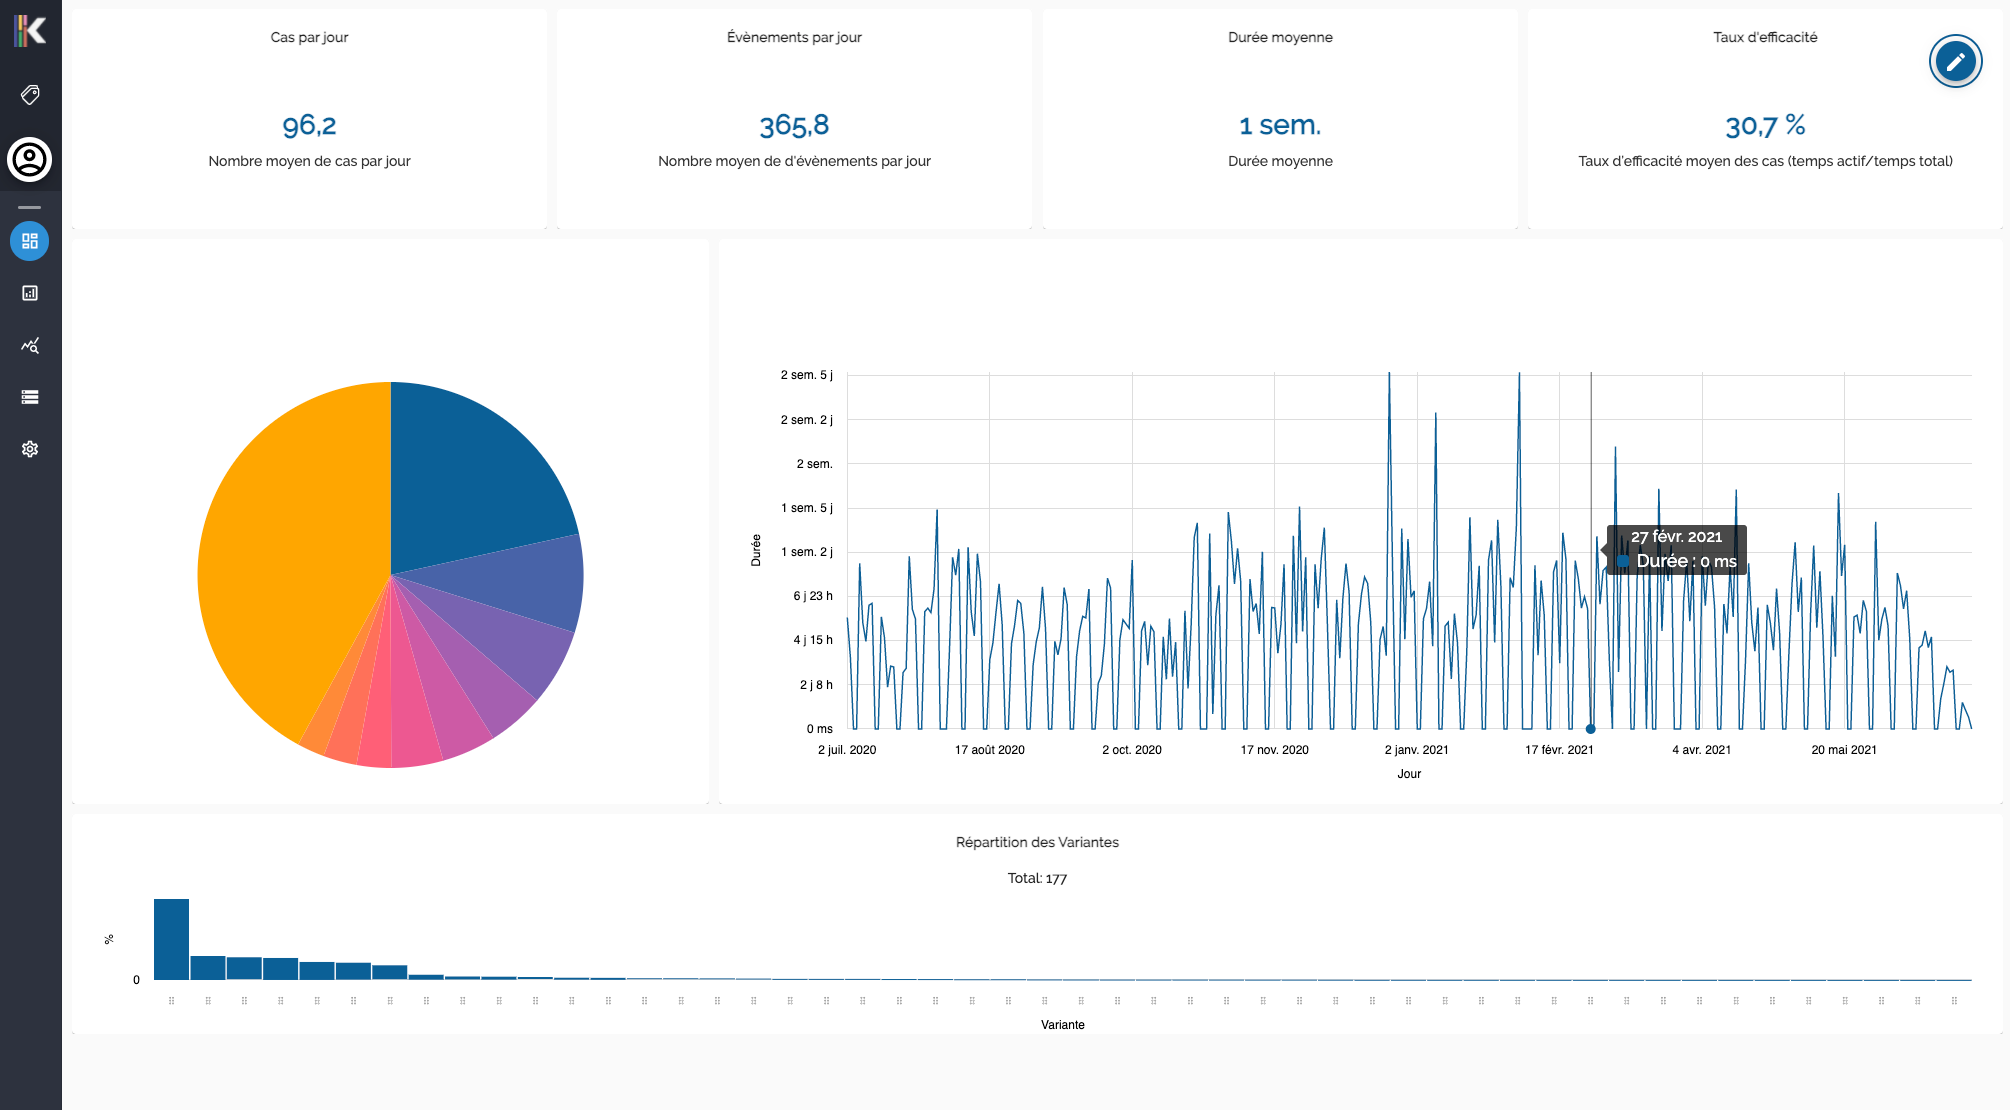This screenshot has width=2010, height=1110.
Task: Click the 'Cas par jour' title
Action: click(309, 37)
